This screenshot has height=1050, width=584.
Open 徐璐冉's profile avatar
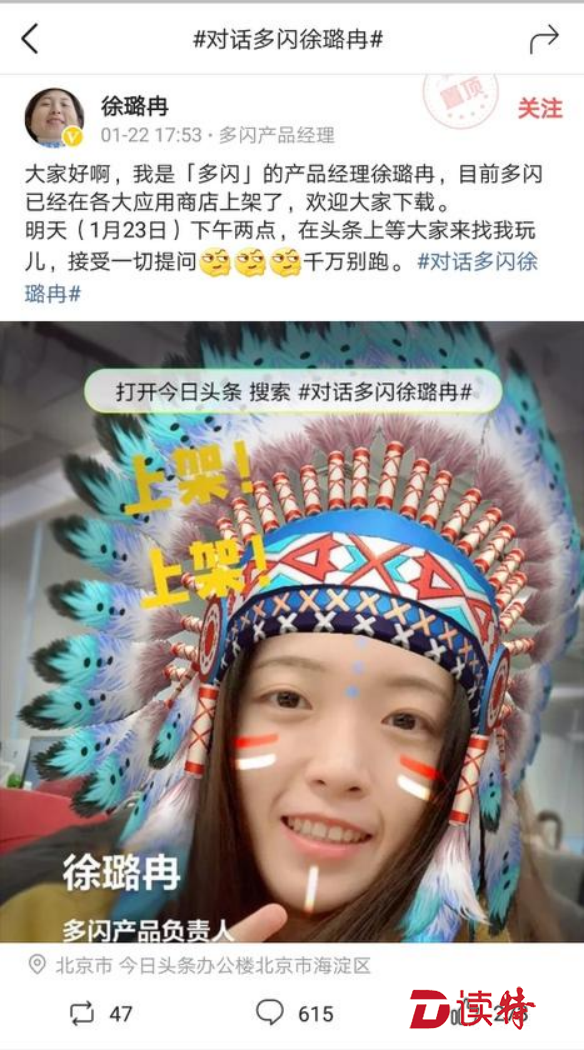(54, 117)
